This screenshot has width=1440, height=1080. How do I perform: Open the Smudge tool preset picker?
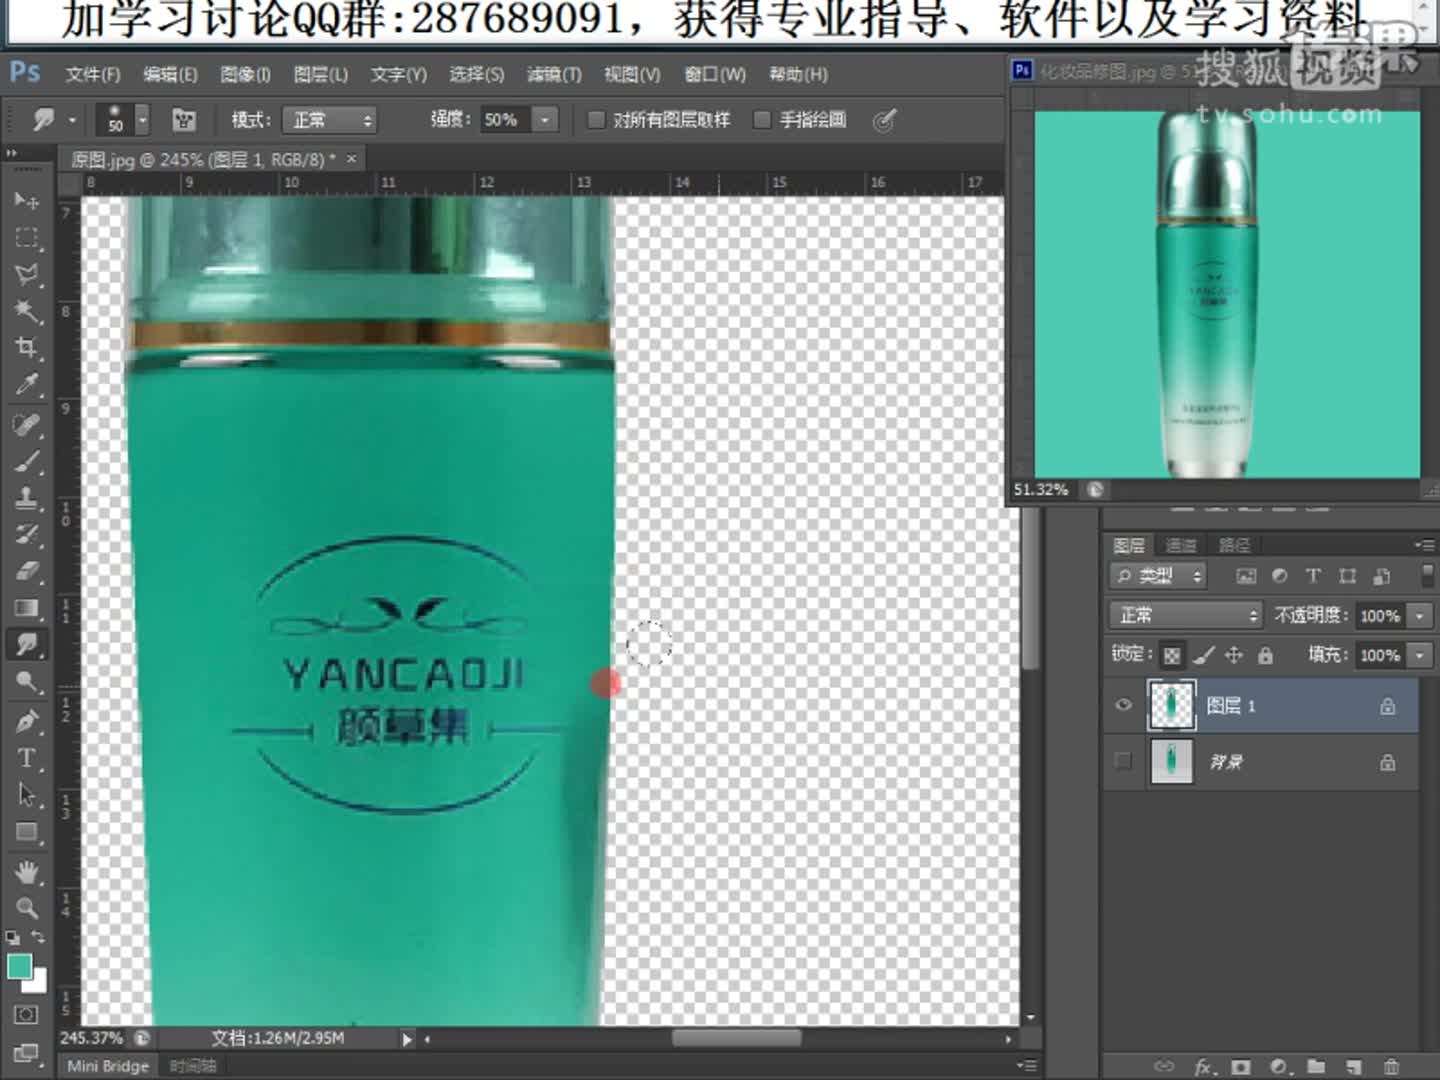[53, 120]
